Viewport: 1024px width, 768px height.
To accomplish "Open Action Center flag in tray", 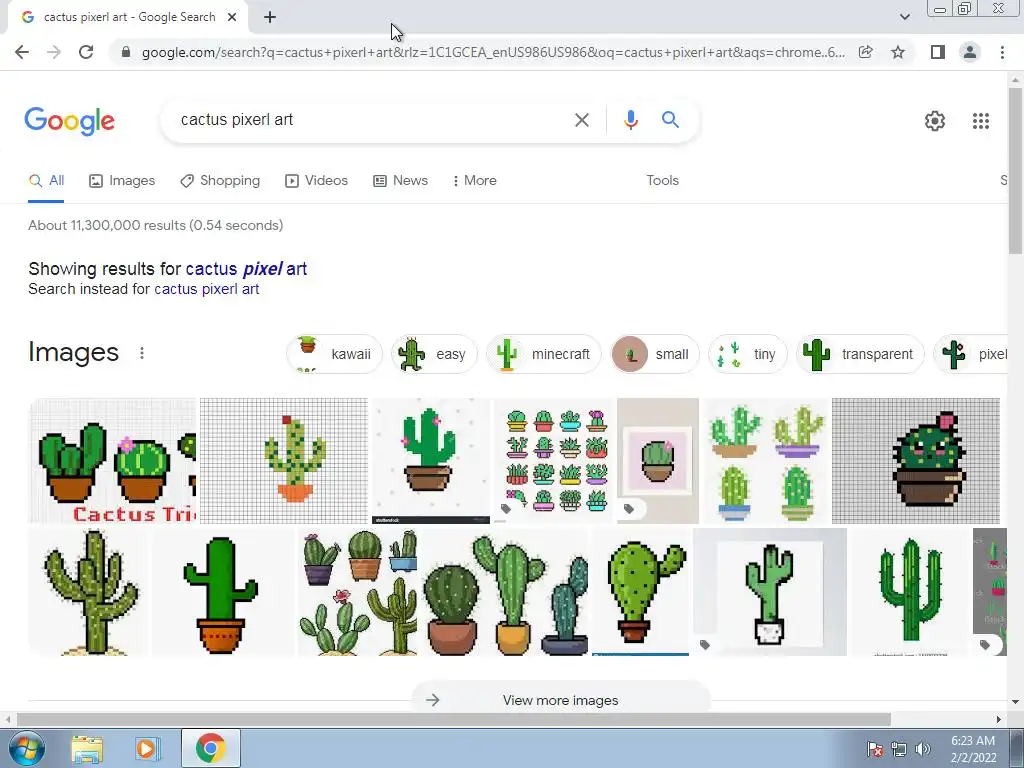I will [875, 749].
